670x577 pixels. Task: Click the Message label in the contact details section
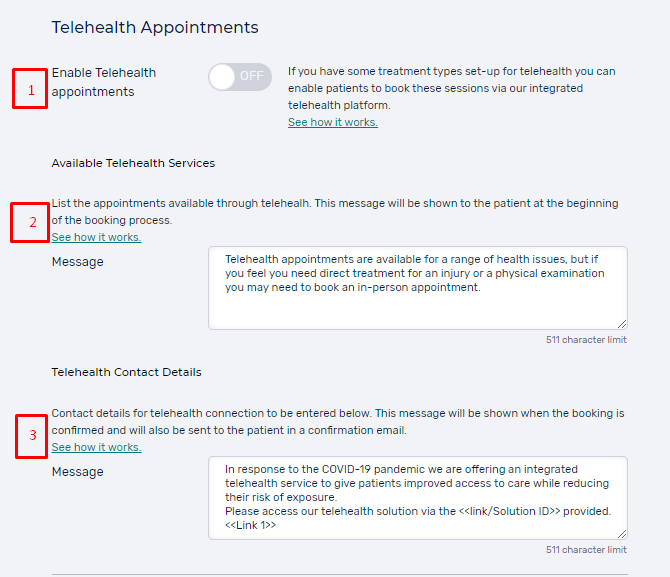77,472
